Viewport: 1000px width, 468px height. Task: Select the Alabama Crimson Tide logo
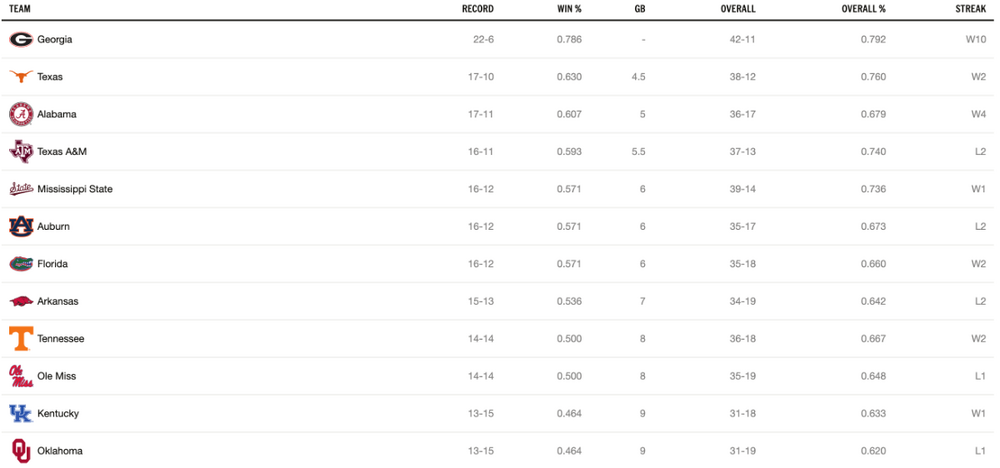(21, 114)
